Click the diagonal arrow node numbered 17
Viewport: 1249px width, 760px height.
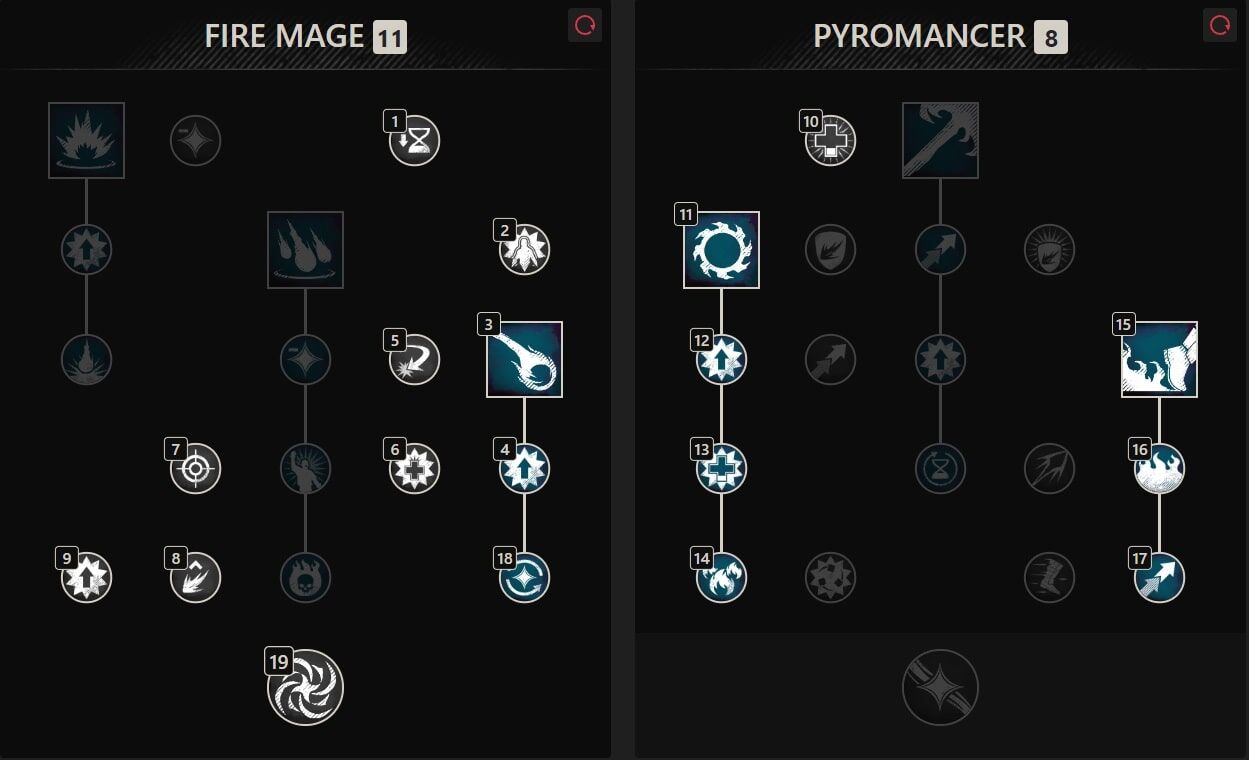[1159, 578]
